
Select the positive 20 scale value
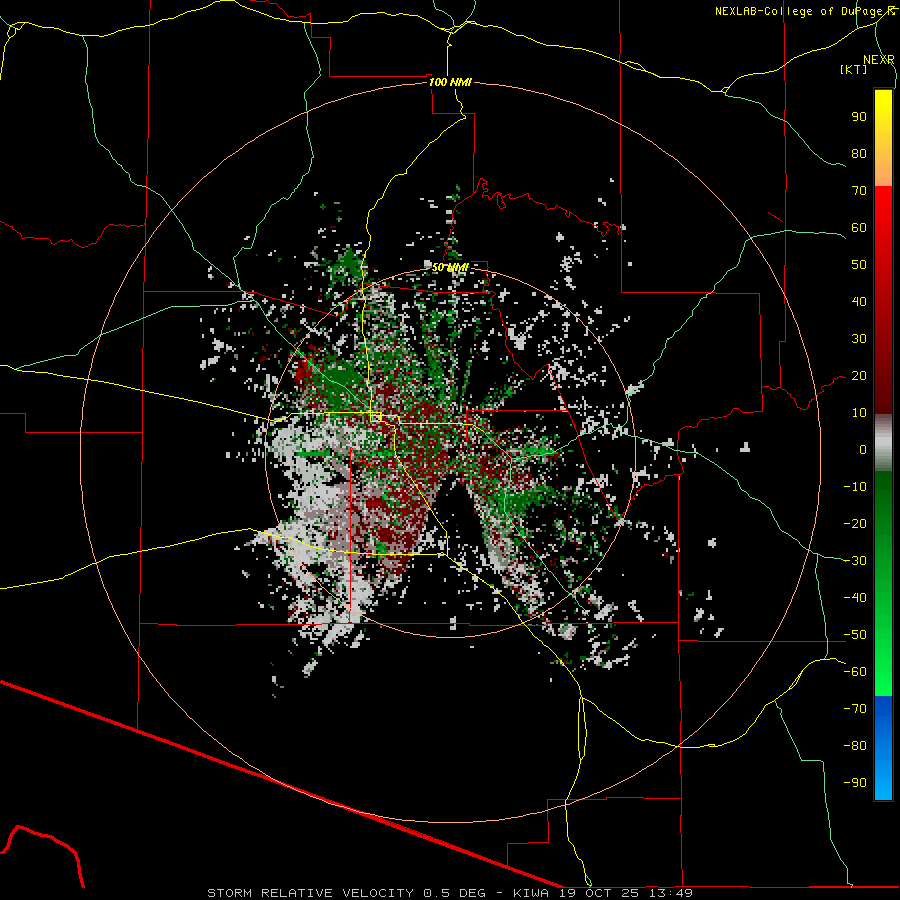point(859,376)
